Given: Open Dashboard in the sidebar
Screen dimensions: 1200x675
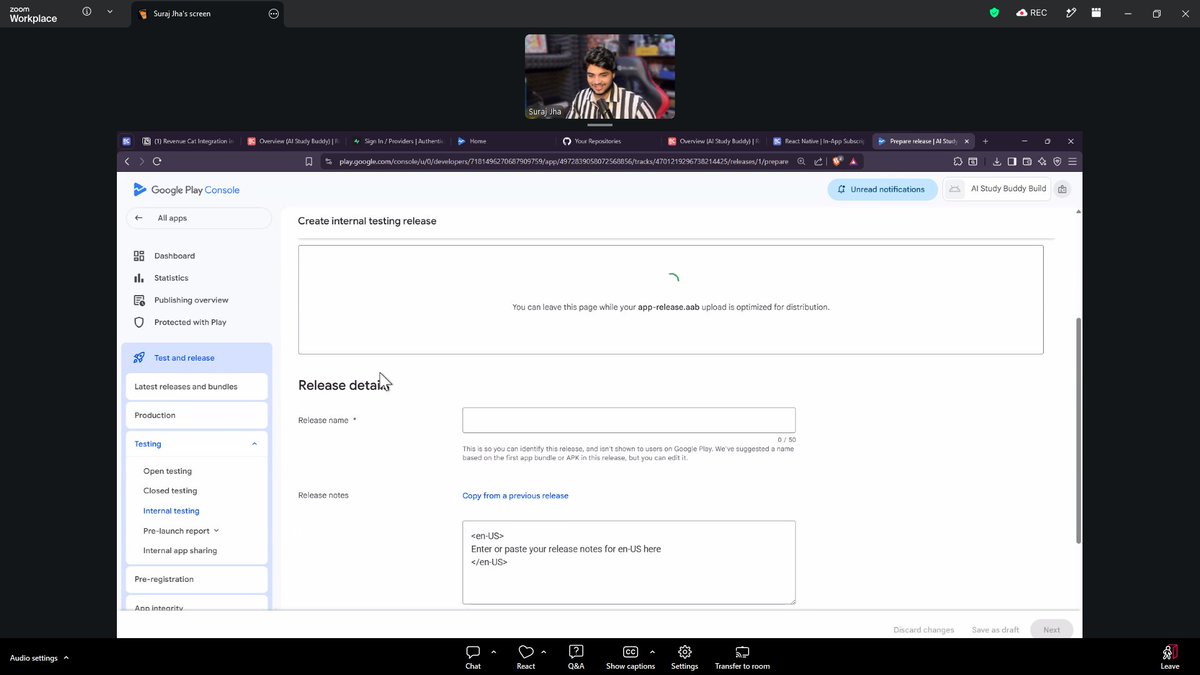Looking at the screenshot, I should pos(174,256).
